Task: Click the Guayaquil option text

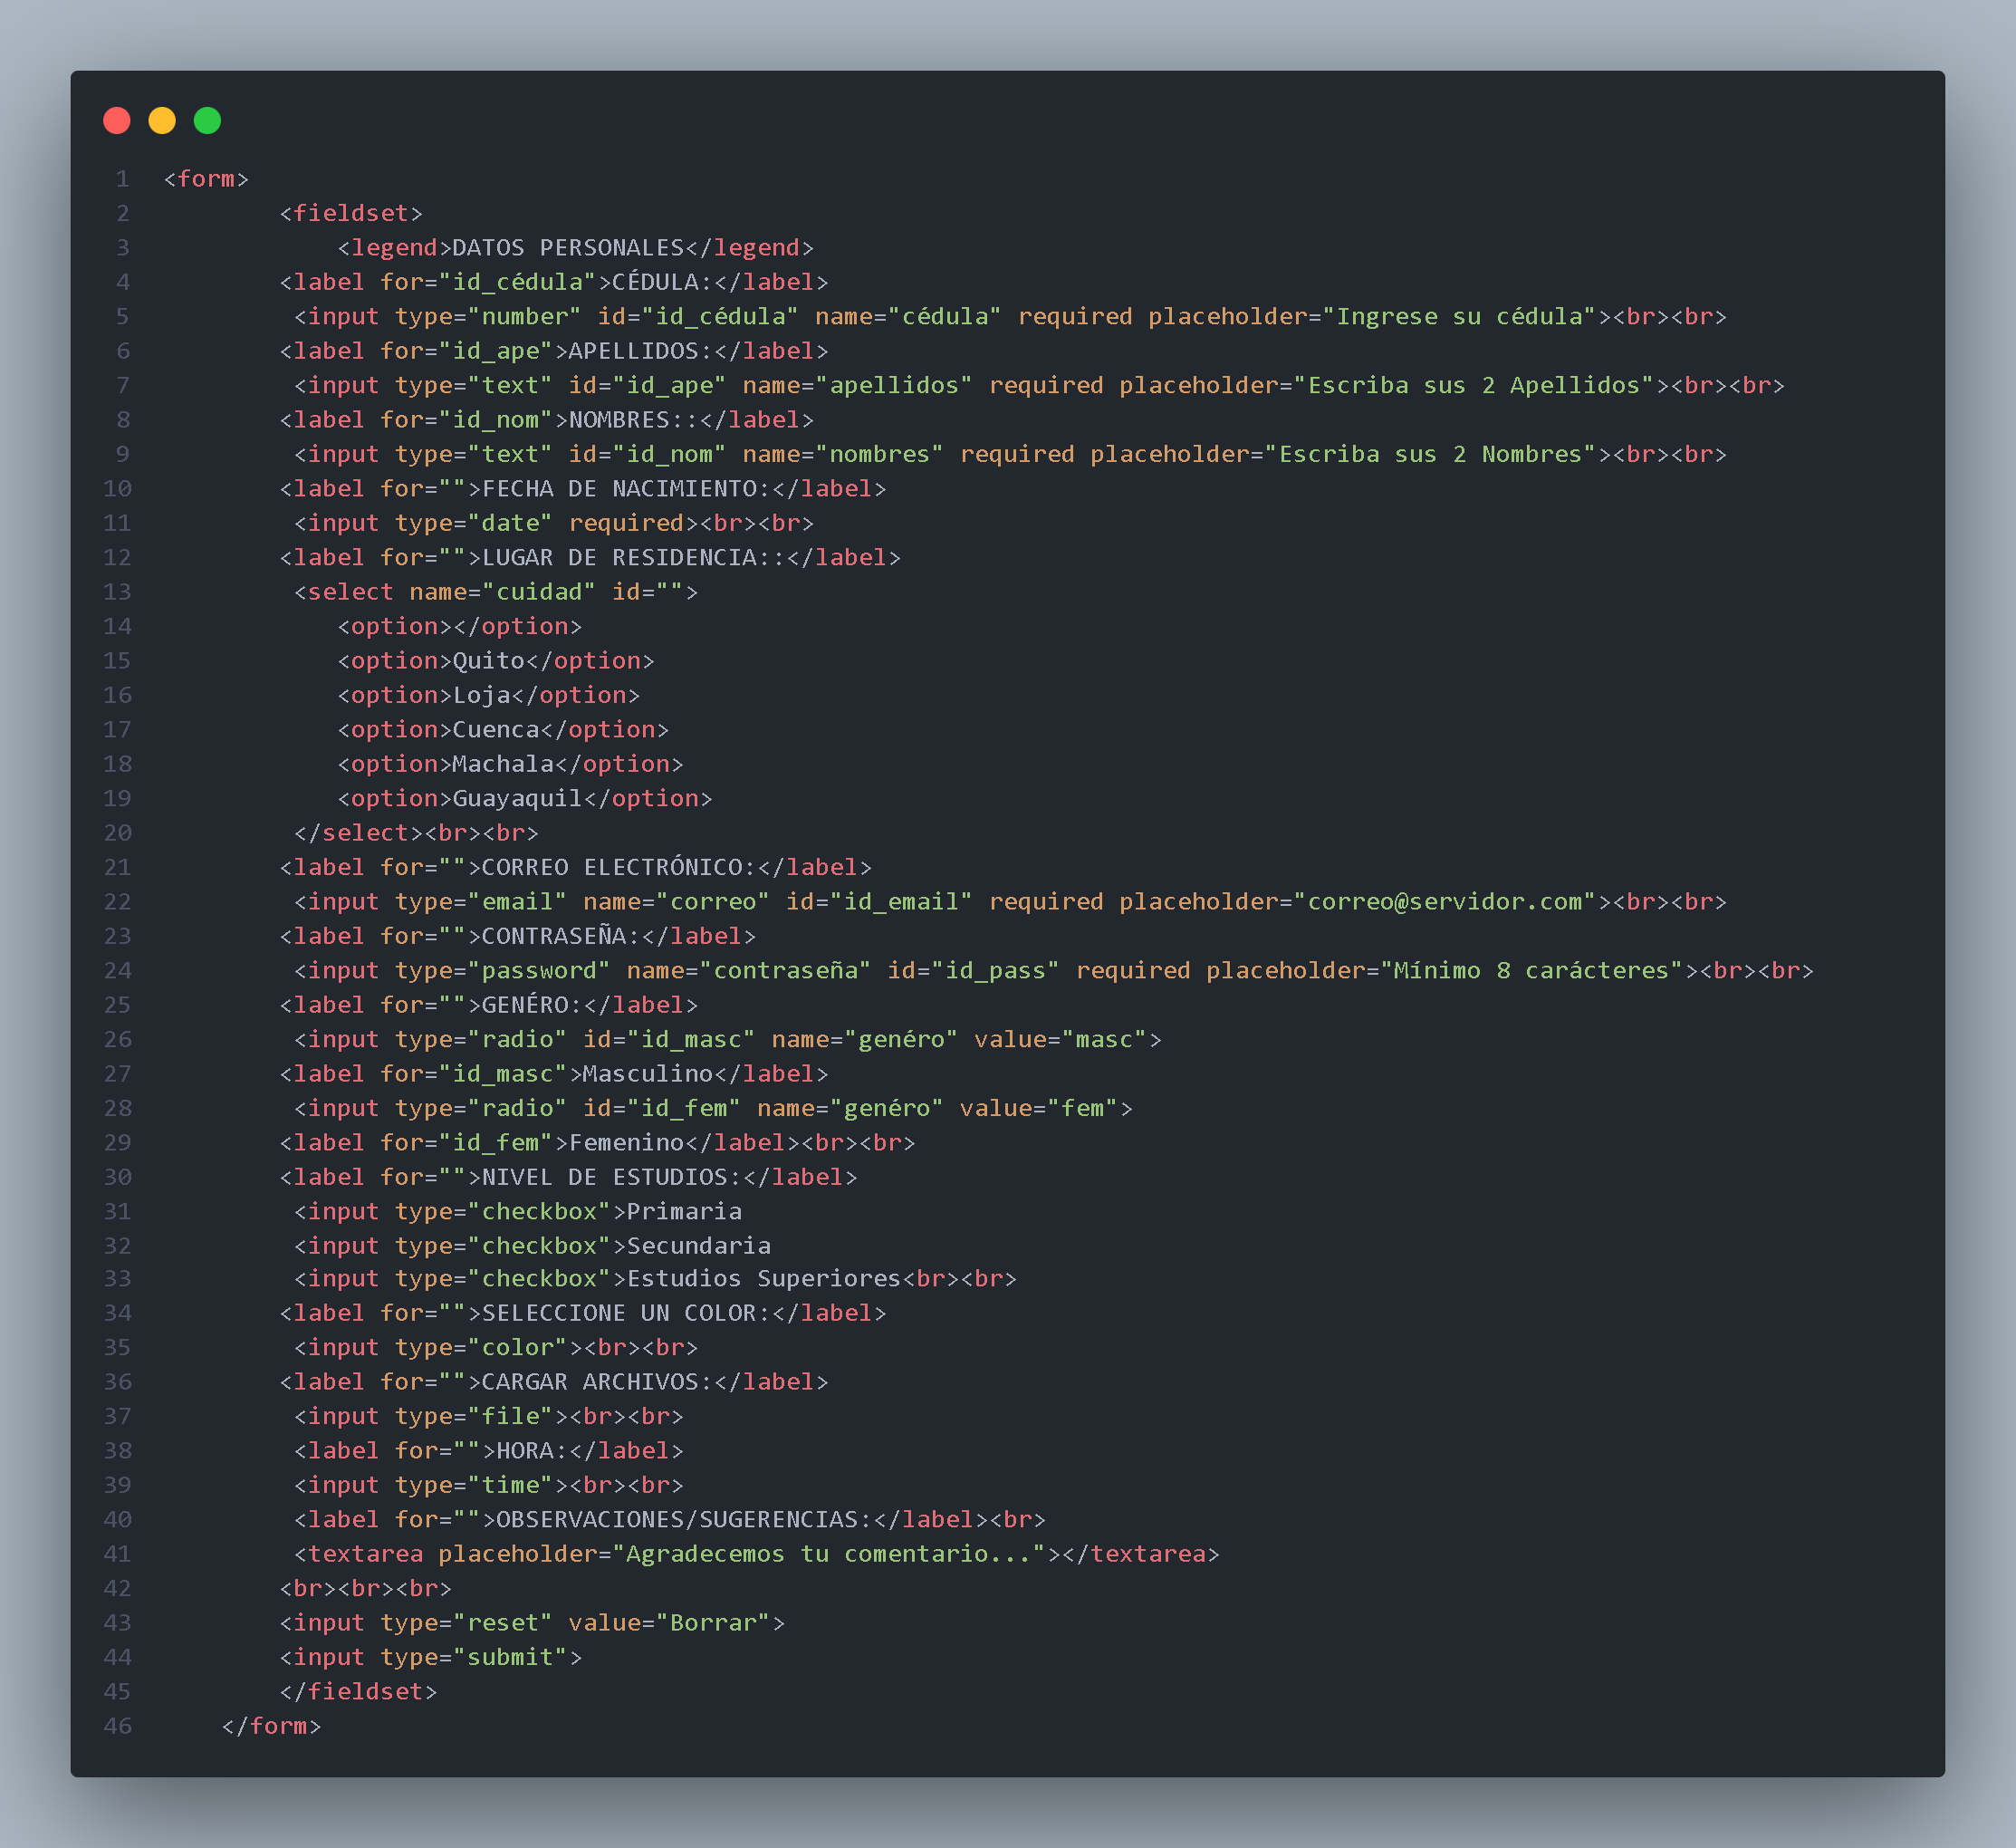Action: click(517, 799)
